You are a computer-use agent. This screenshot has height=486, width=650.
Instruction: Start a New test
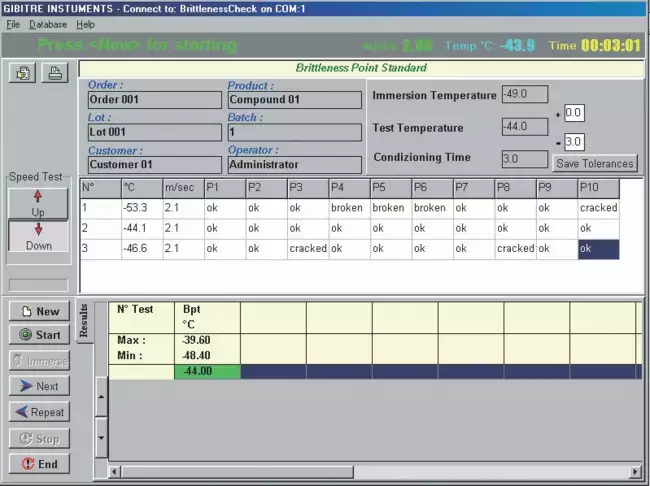[x=39, y=311]
